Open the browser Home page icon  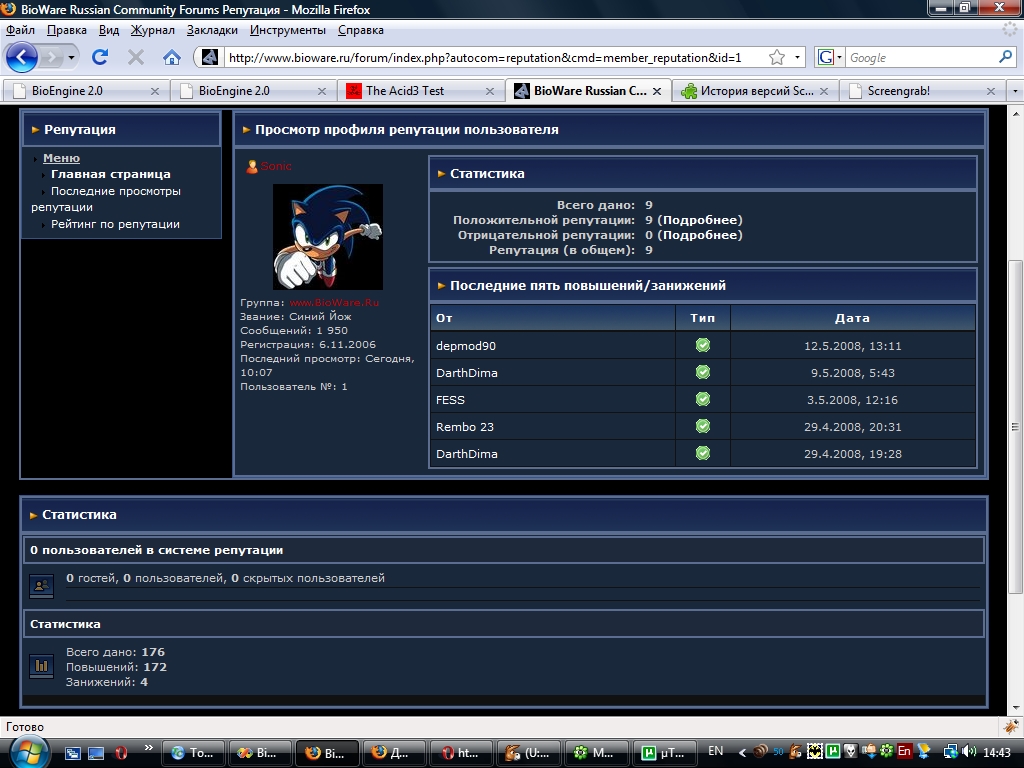(172, 57)
